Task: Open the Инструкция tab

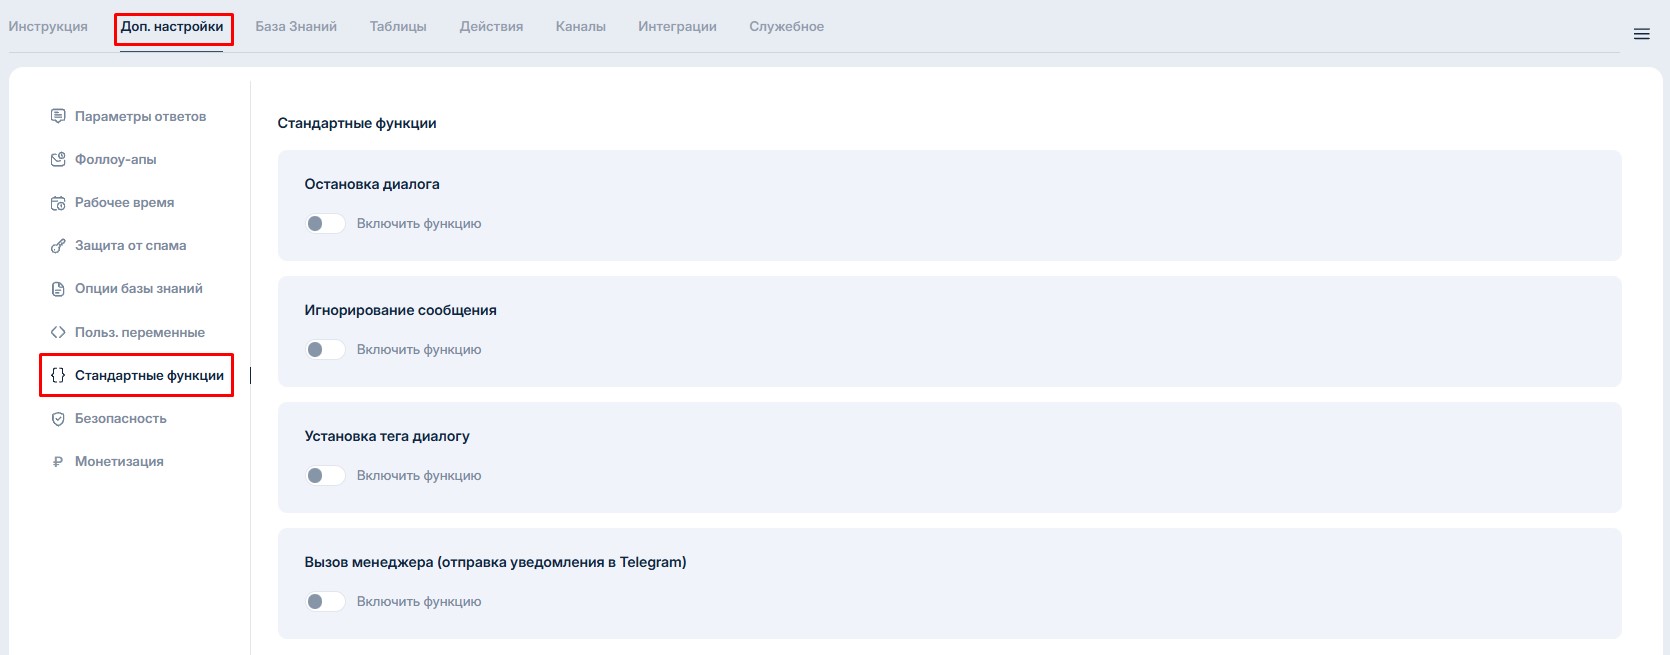Action: coord(48,27)
